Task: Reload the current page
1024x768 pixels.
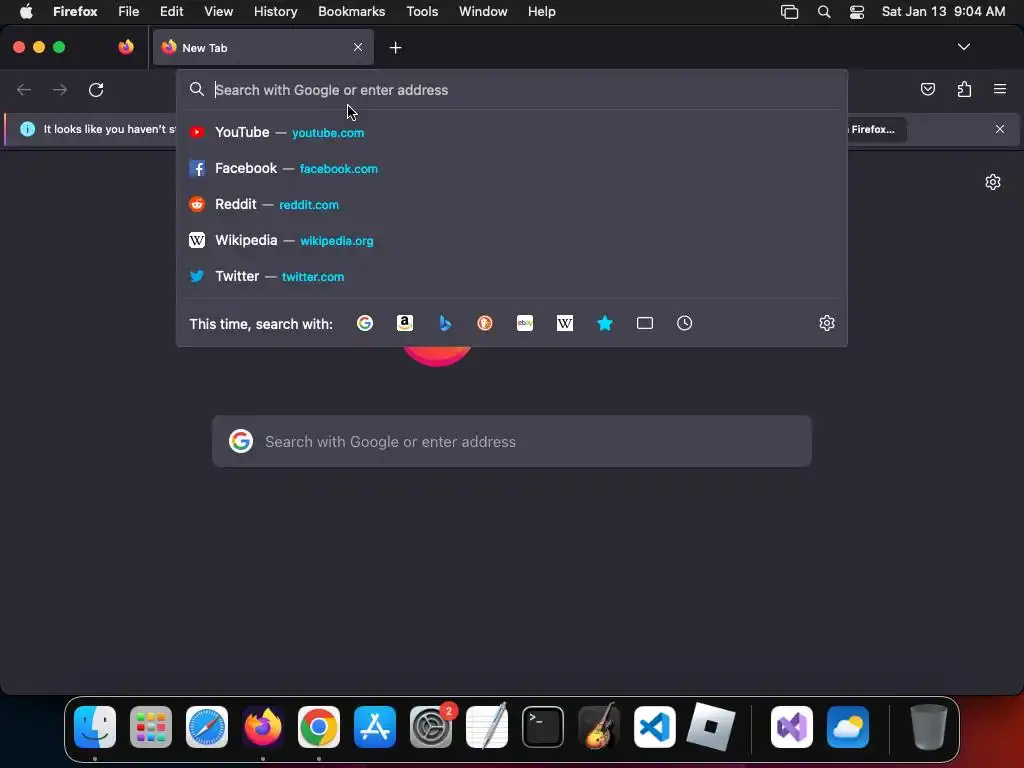Action: tap(96, 89)
